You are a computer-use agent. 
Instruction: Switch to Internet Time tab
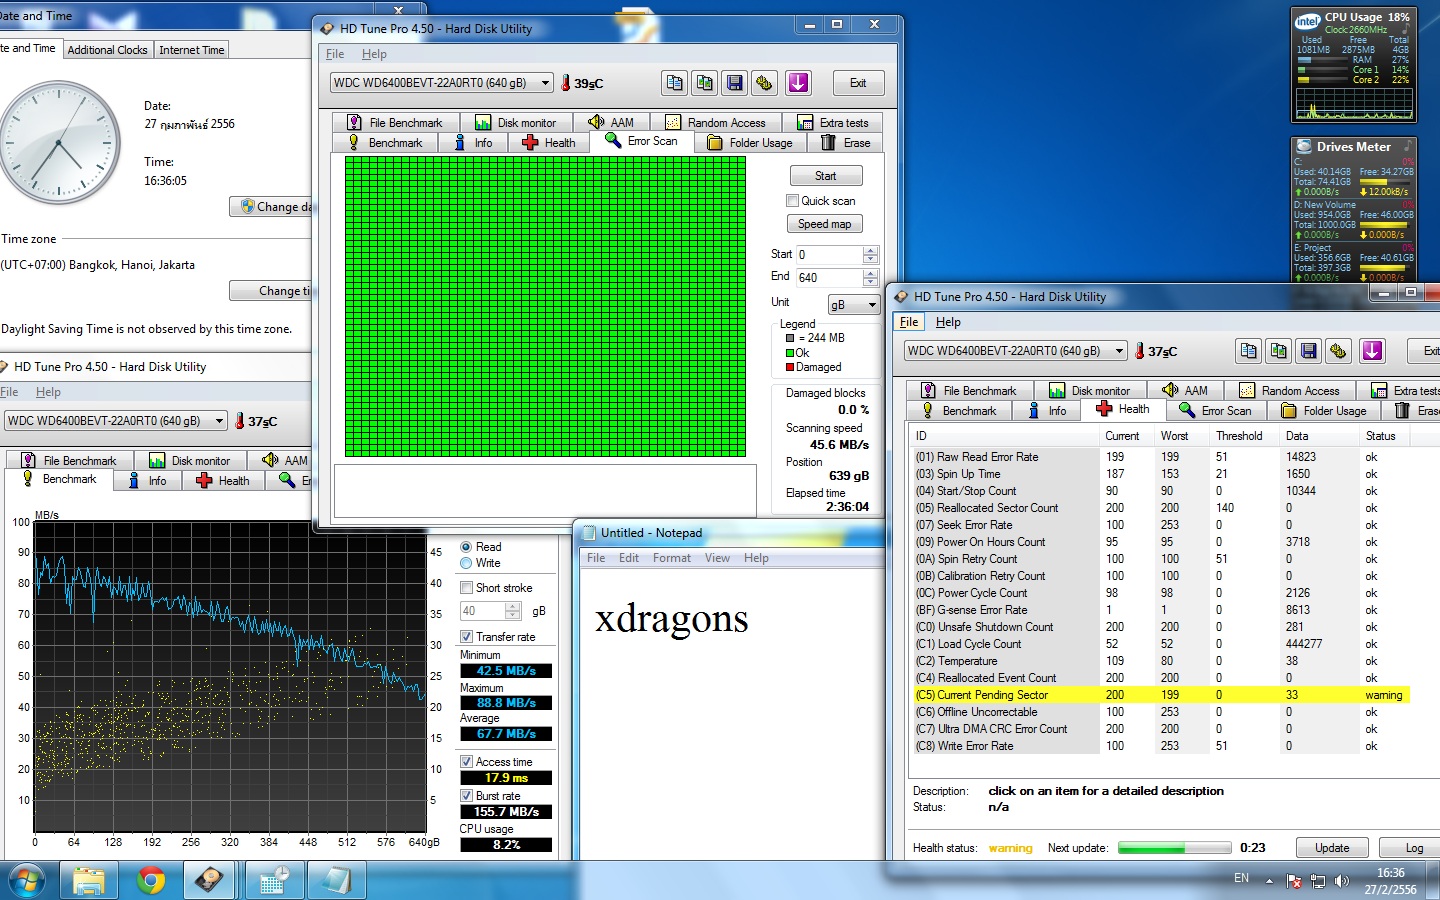pos(192,50)
